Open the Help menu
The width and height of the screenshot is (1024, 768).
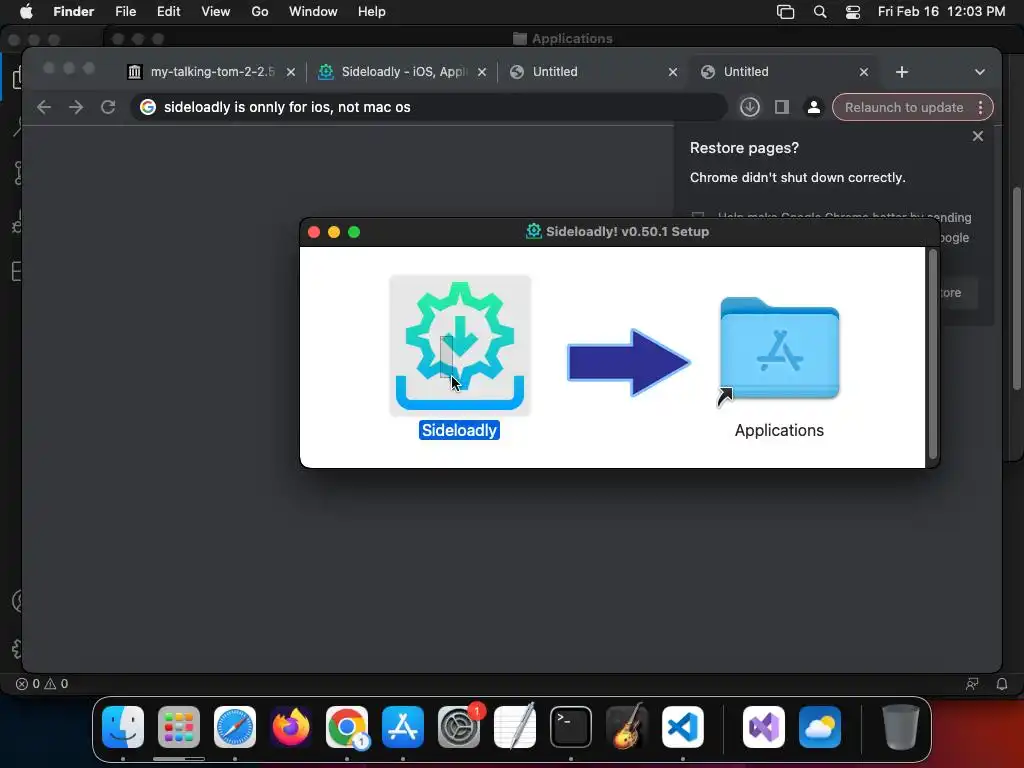tap(372, 12)
